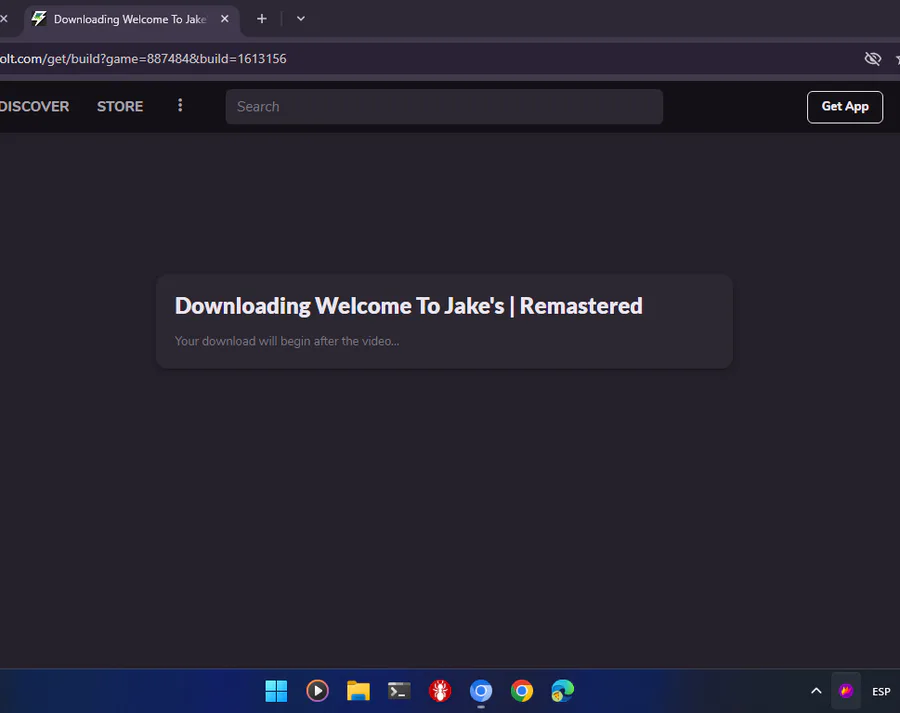
Task: Click the browser address bar URL
Action: (143, 59)
